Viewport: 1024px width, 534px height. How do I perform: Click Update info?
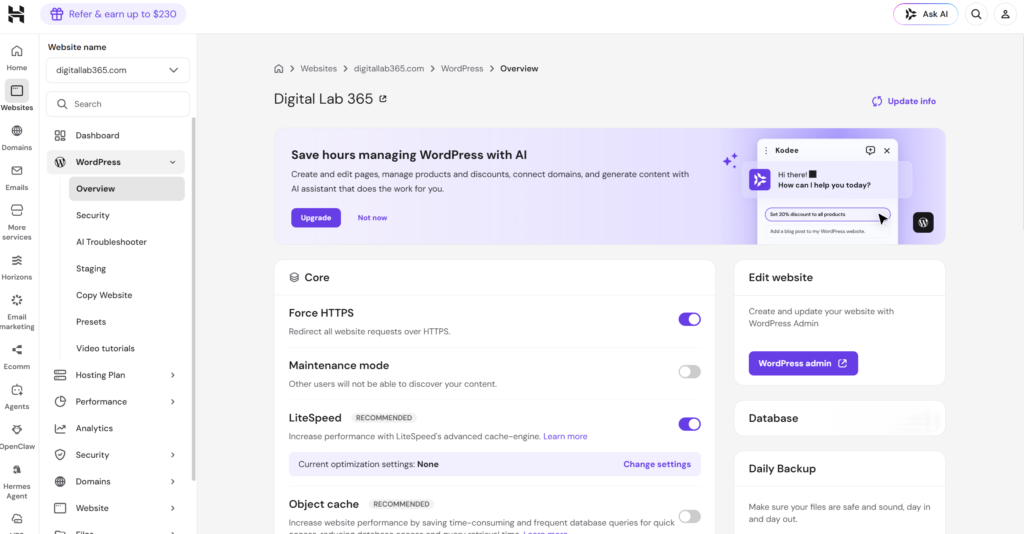pyautogui.click(x=904, y=101)
